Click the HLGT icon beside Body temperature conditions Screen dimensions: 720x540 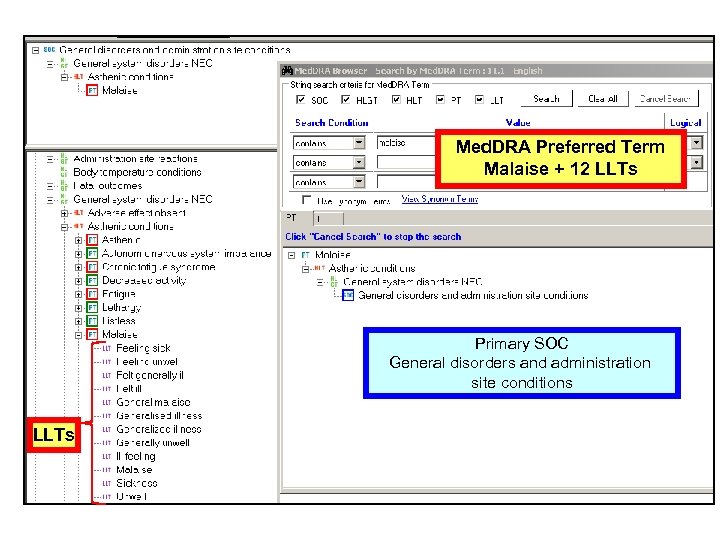(64, 172)
